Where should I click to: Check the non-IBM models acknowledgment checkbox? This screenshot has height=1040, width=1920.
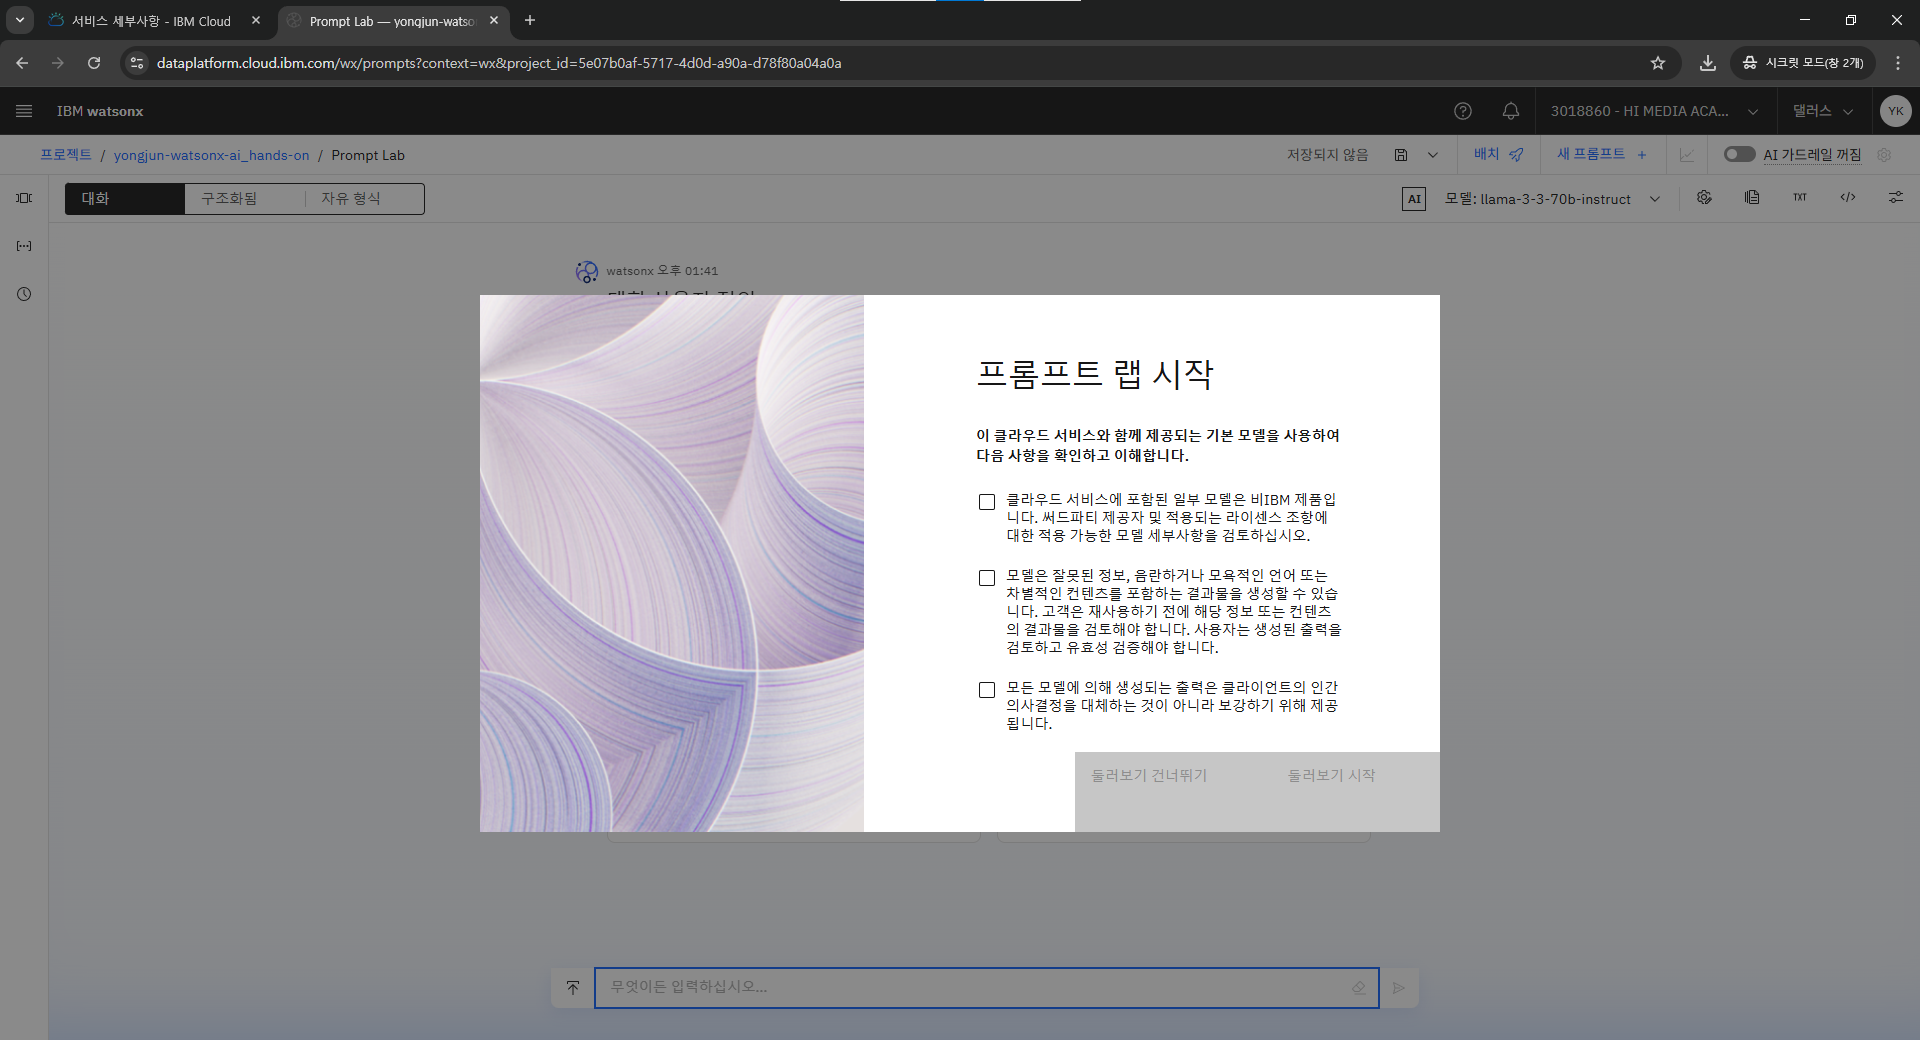[x=987, y=502]
